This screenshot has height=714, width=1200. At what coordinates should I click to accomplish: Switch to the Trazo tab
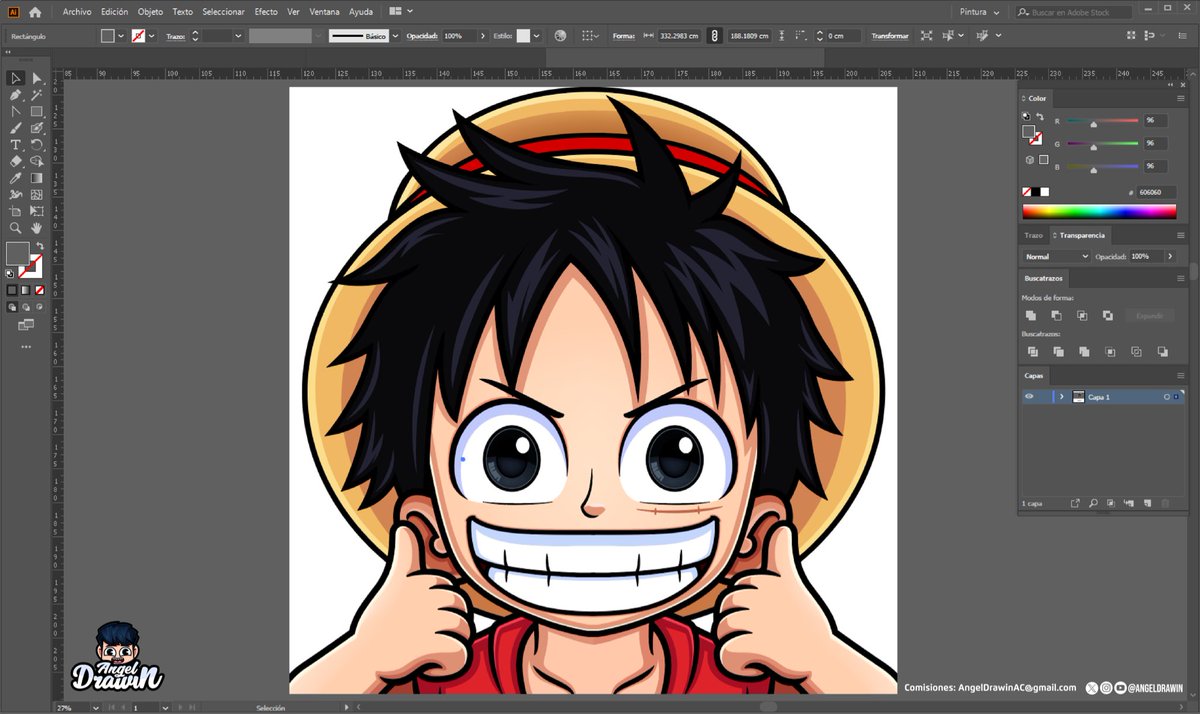click(x=1031, y=236)
